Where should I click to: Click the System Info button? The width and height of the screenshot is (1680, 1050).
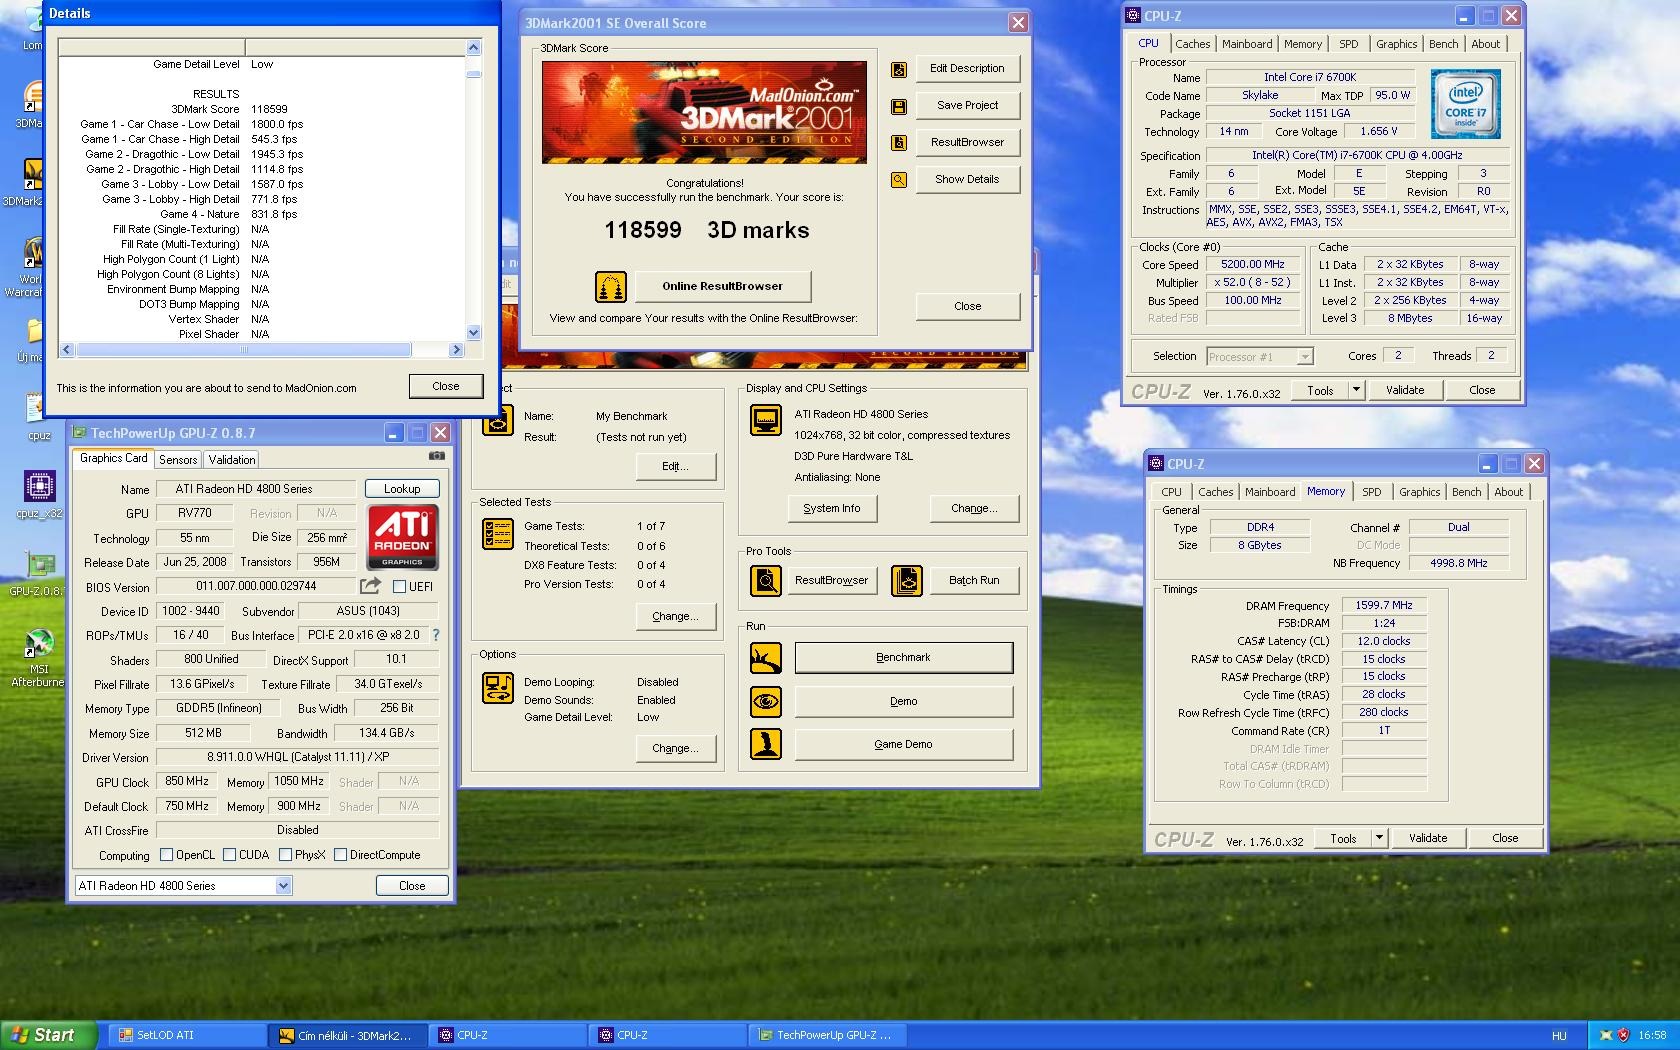(x=832, y=508)
